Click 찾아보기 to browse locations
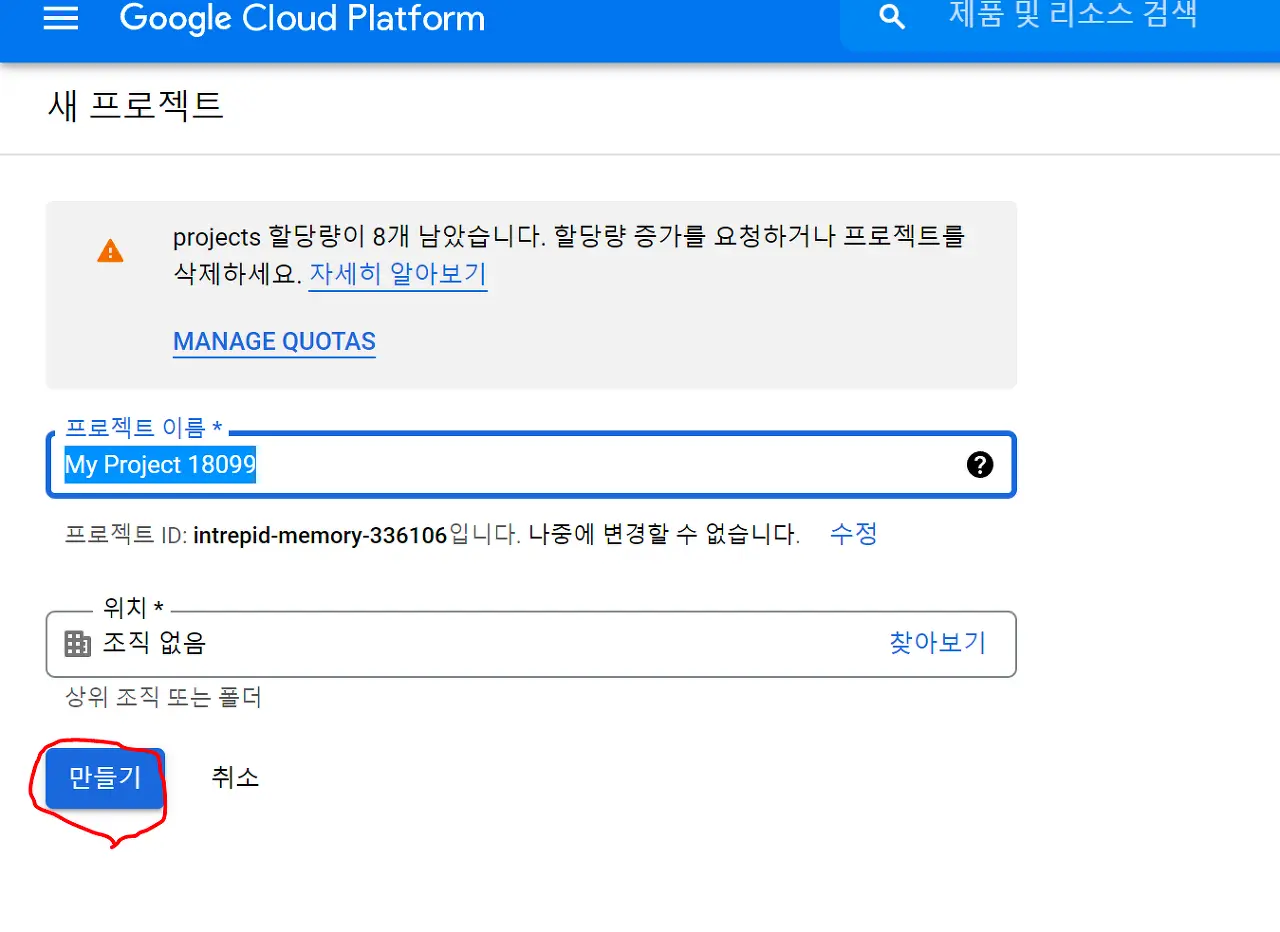This screenshot has height=932, width=1280. [x=937, y=642]
